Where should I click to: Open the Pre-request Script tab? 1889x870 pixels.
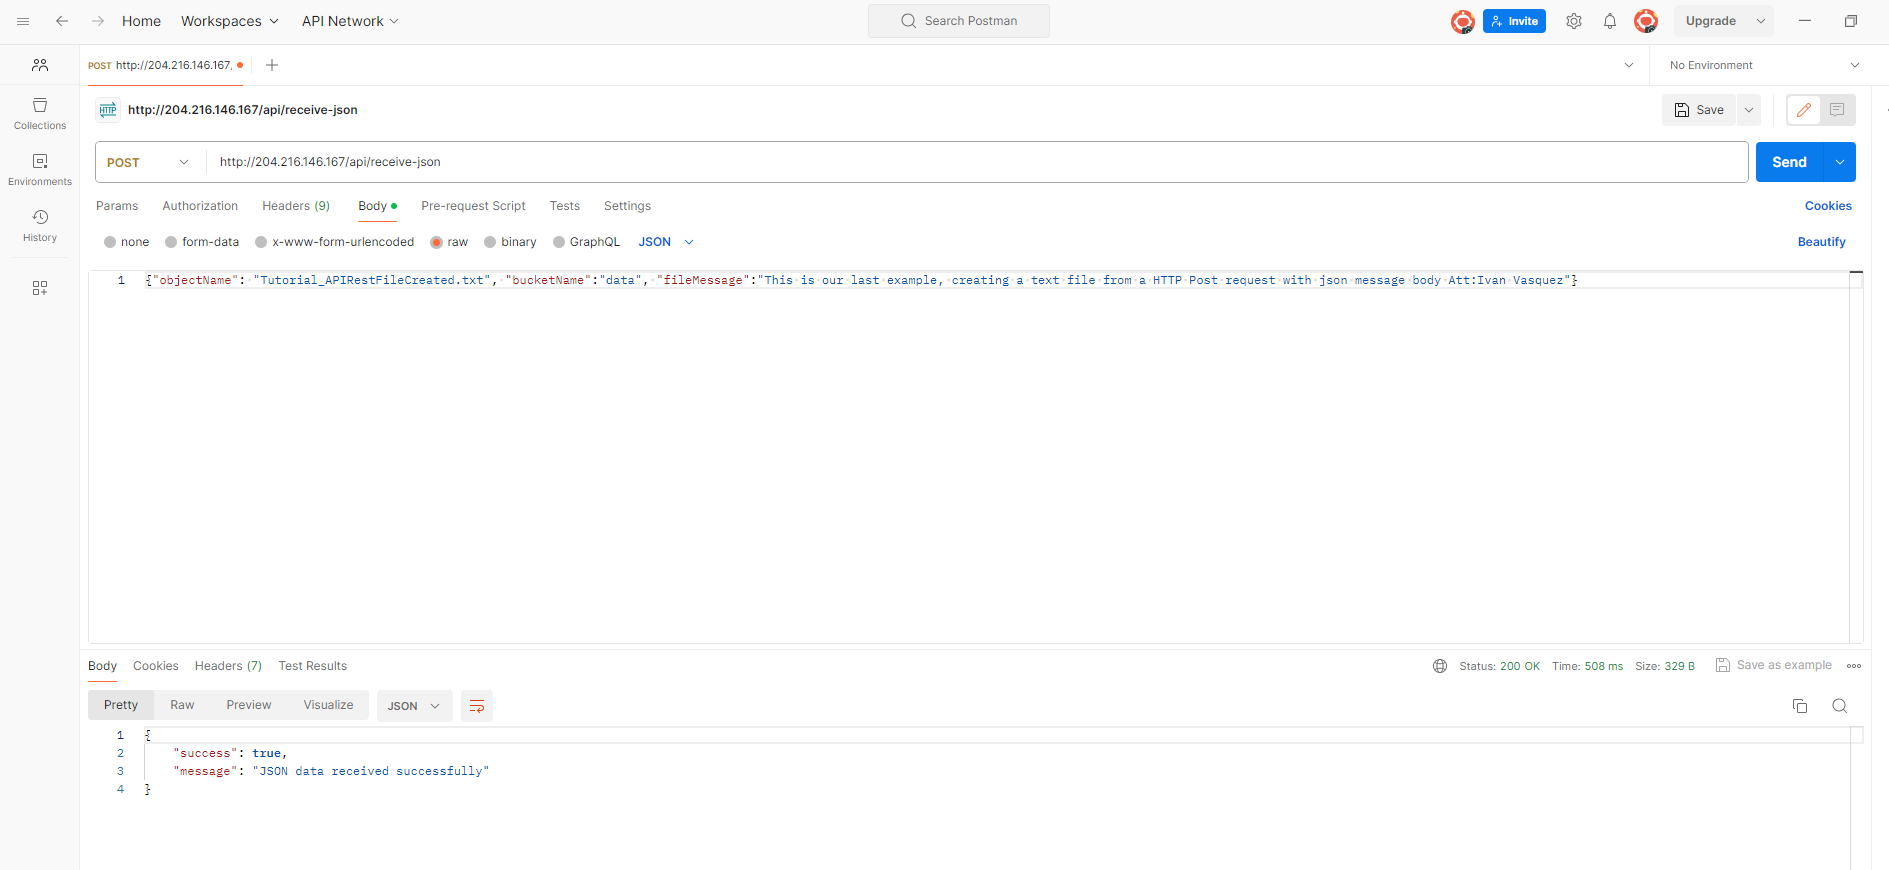tap(473, 206)
